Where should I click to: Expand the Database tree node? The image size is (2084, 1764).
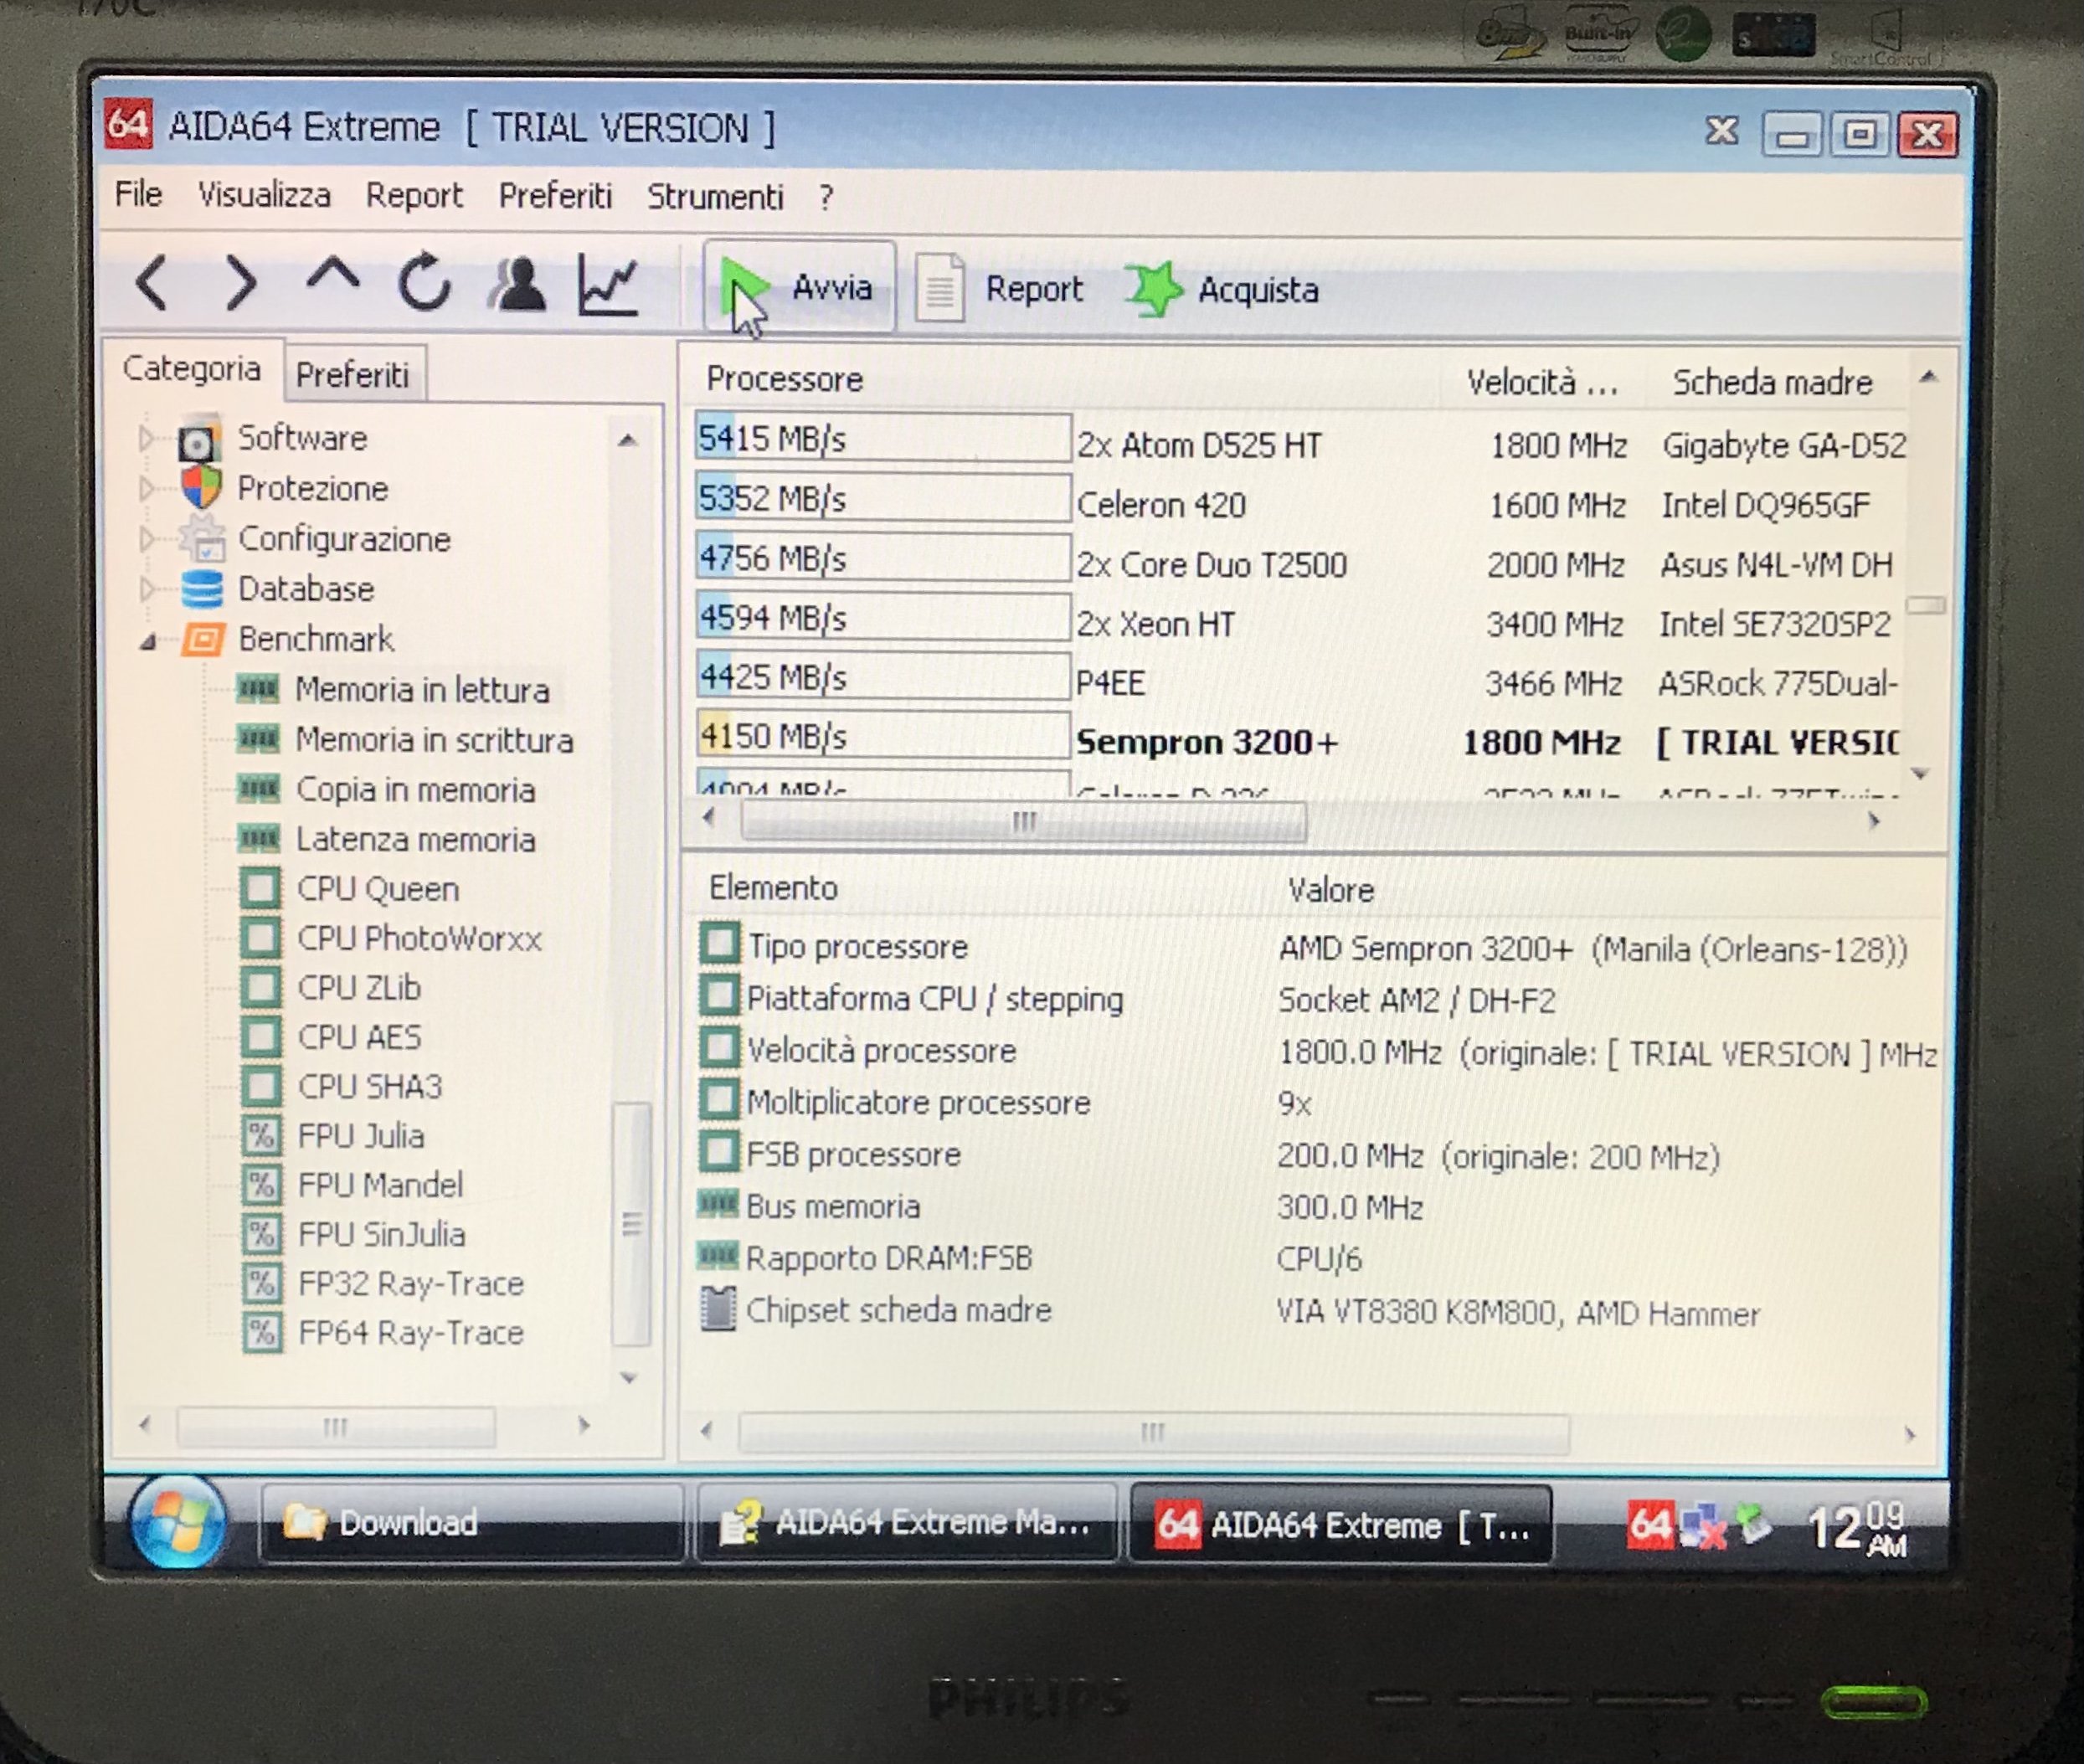pos(147,589)
